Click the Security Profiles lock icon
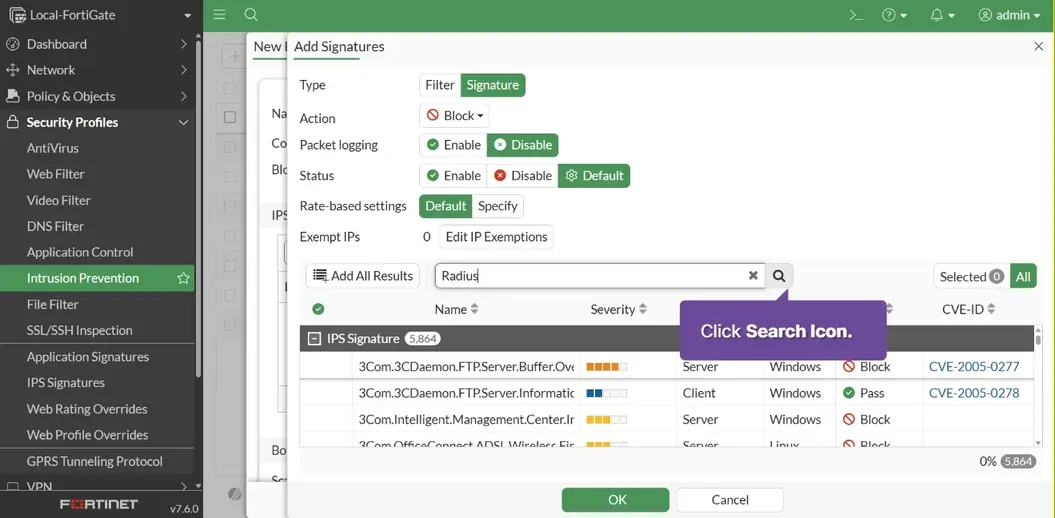Screen dimensions: 1055x518 pos(12,122)
